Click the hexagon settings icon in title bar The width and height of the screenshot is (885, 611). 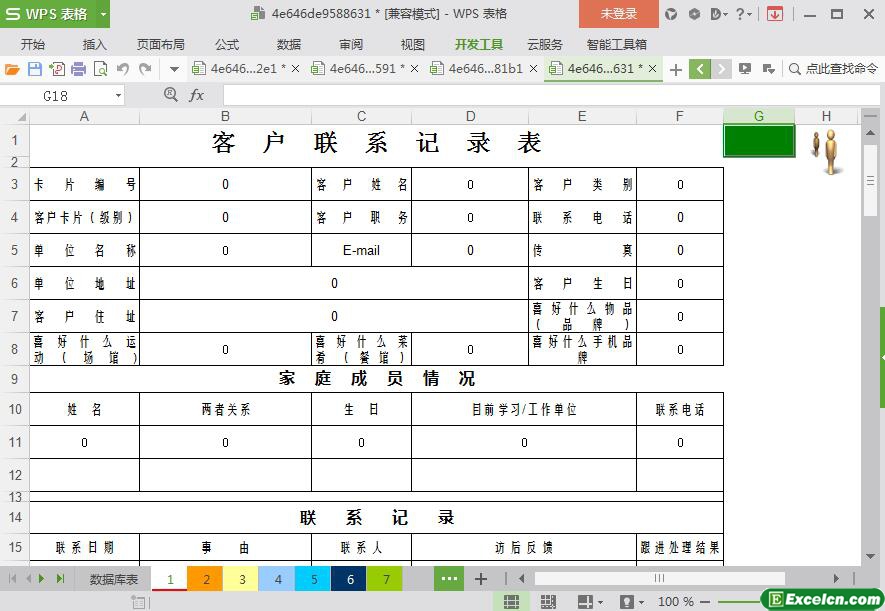point(695,14)
